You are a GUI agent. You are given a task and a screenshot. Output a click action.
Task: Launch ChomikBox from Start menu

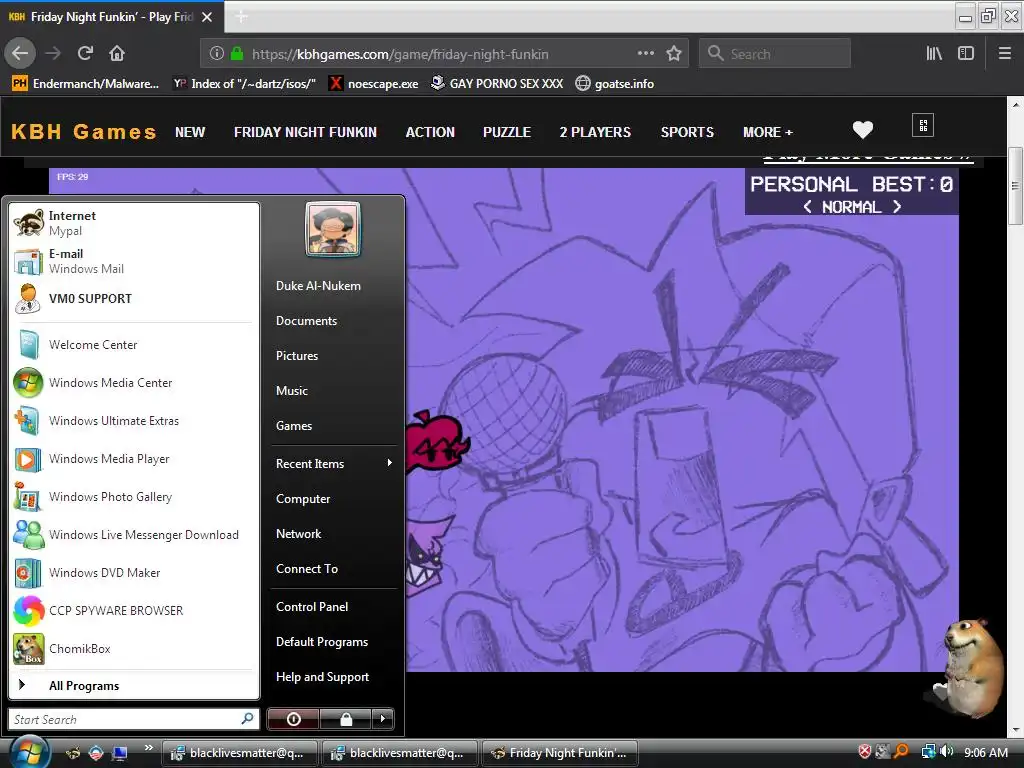[134, 648]
